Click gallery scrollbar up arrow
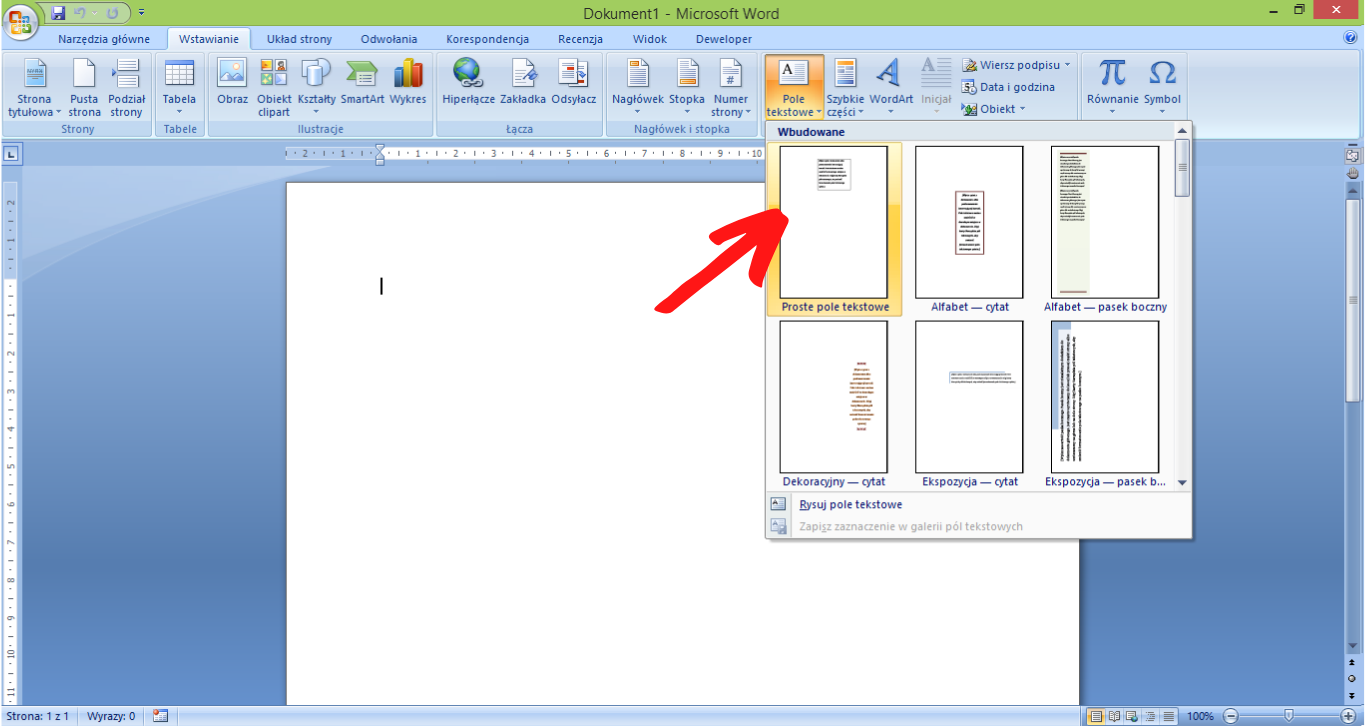The height and width of the screenshot is (726, 1366). coord(1183,131)
